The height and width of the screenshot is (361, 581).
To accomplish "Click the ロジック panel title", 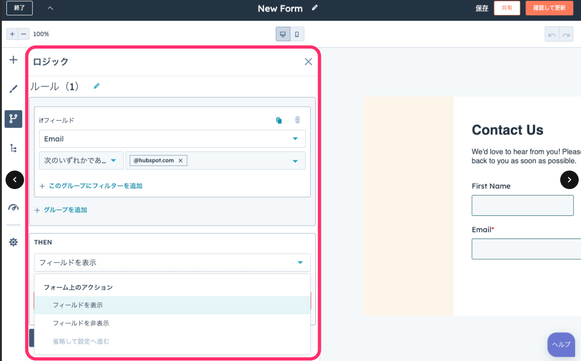I will pyautogui.click(x=51, y=62).
